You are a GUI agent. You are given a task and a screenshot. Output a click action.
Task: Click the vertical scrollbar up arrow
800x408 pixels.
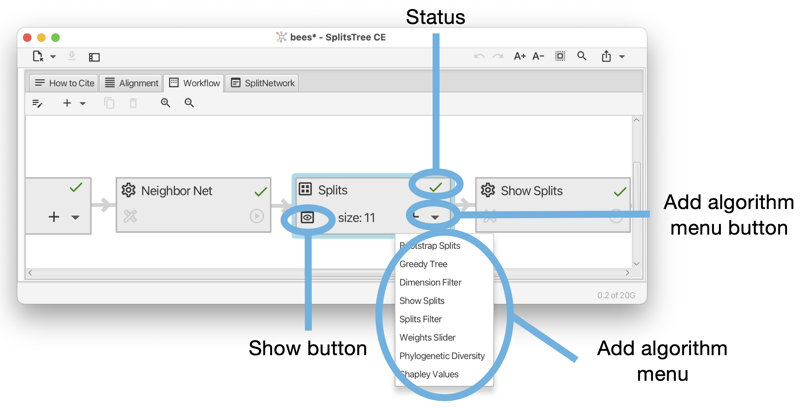(636, 120)
